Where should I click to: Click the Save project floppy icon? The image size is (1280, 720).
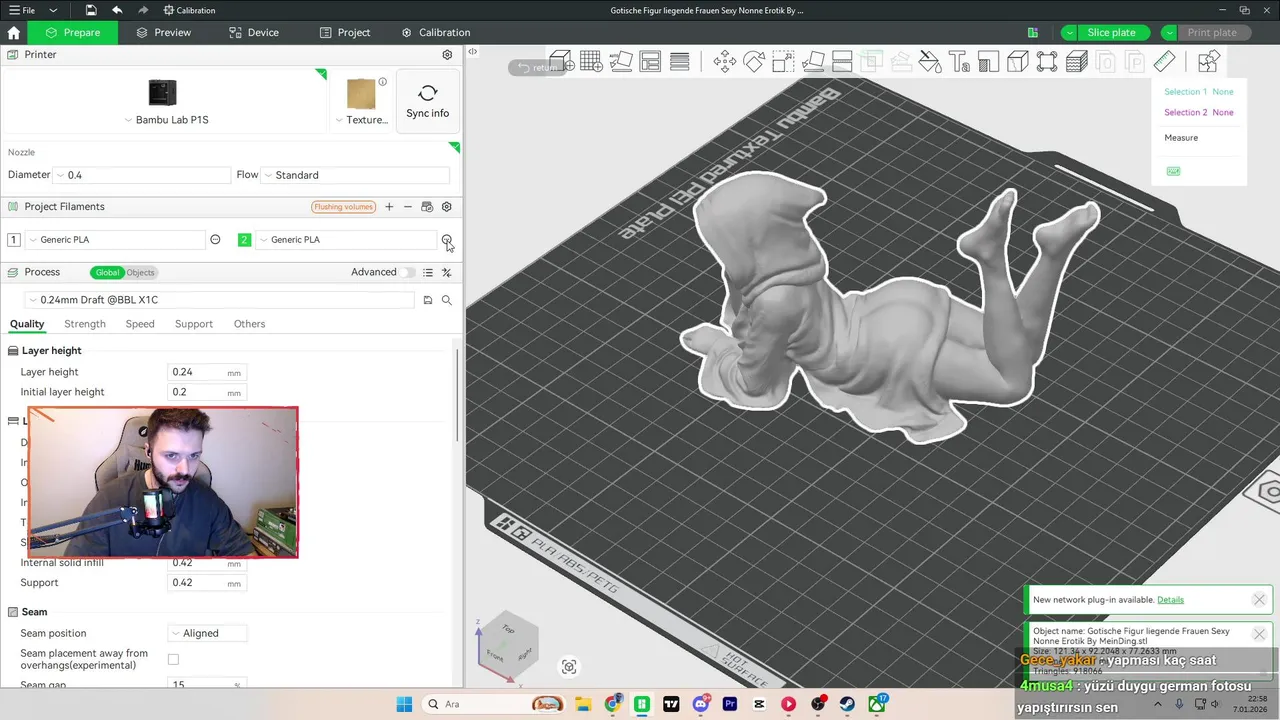[x=91, y=10]
